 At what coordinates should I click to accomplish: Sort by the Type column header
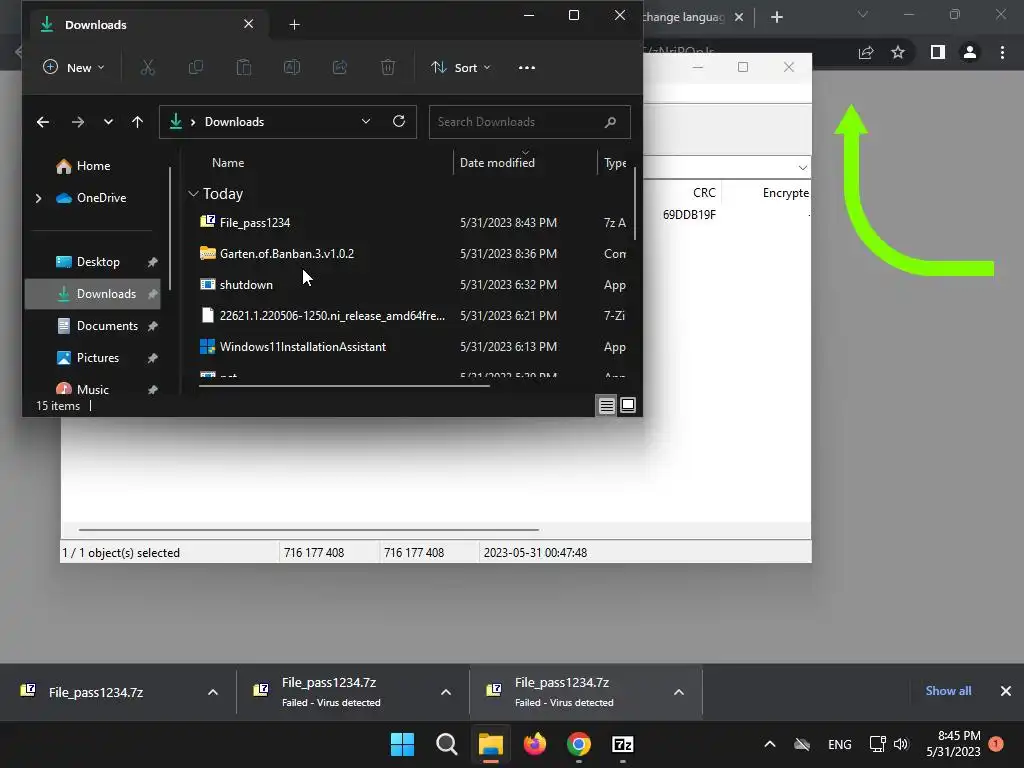[x=615, y=163]
